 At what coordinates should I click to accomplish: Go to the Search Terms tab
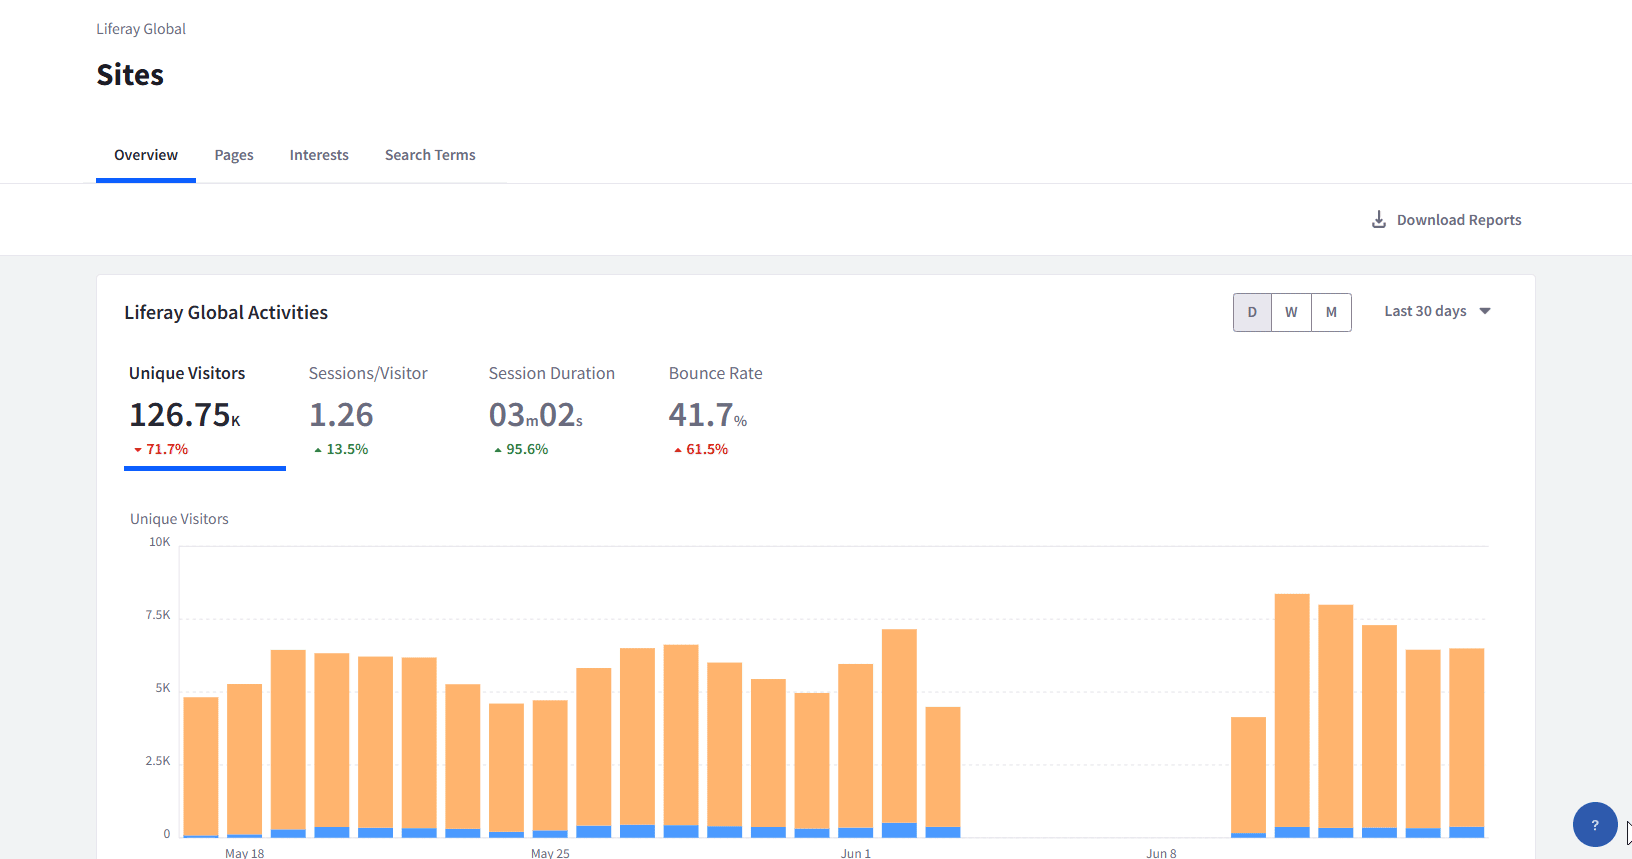click(430, 155)
